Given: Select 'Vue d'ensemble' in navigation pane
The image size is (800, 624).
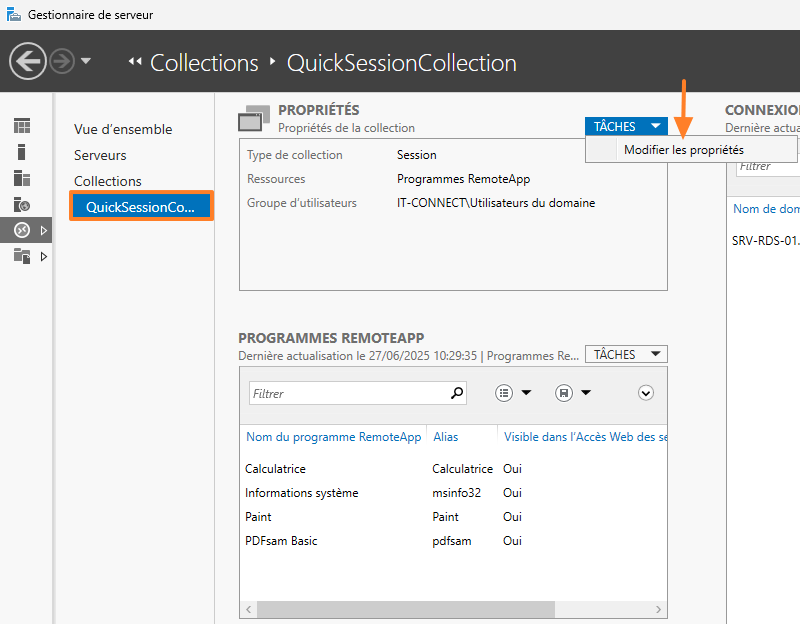Looking at the screenshot, I should 123,129.
